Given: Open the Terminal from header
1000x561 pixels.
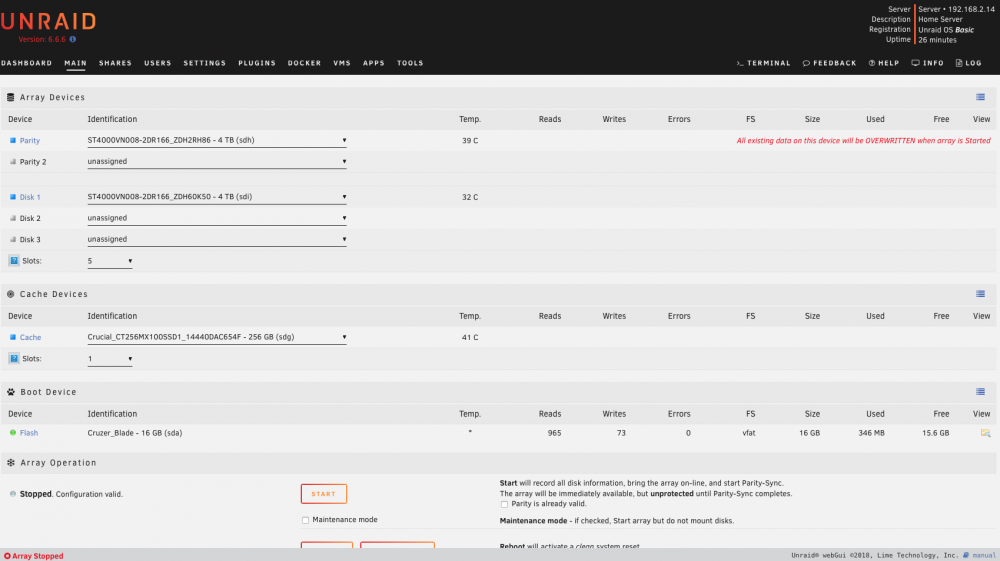Looking at the screenshot, I should 763,63.
